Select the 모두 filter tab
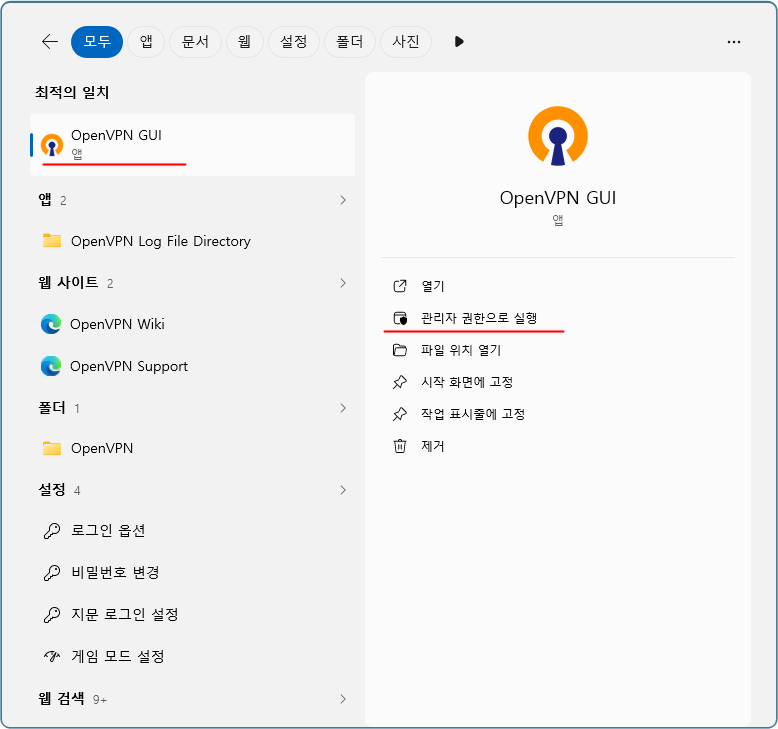Viewport: 778px width, 729px height. pyautogui.click(x=97, y=42)
